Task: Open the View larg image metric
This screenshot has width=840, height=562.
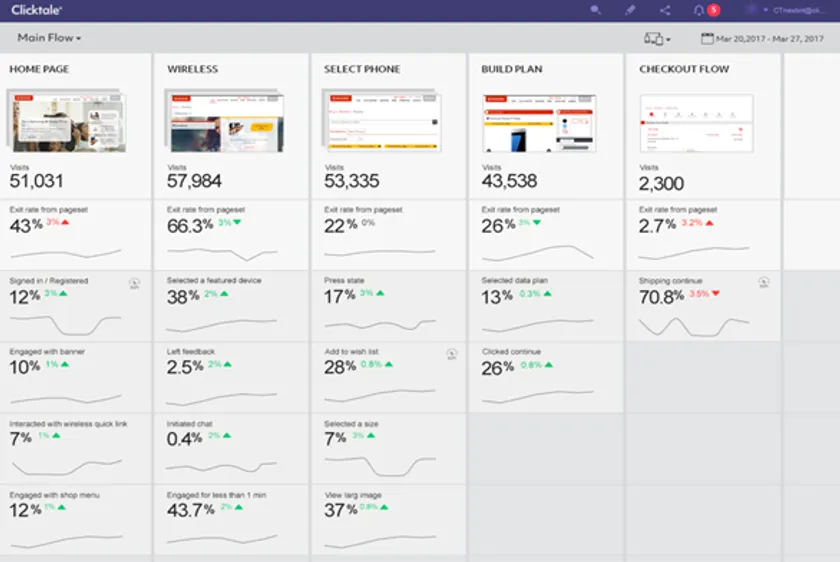Action: 388,520
